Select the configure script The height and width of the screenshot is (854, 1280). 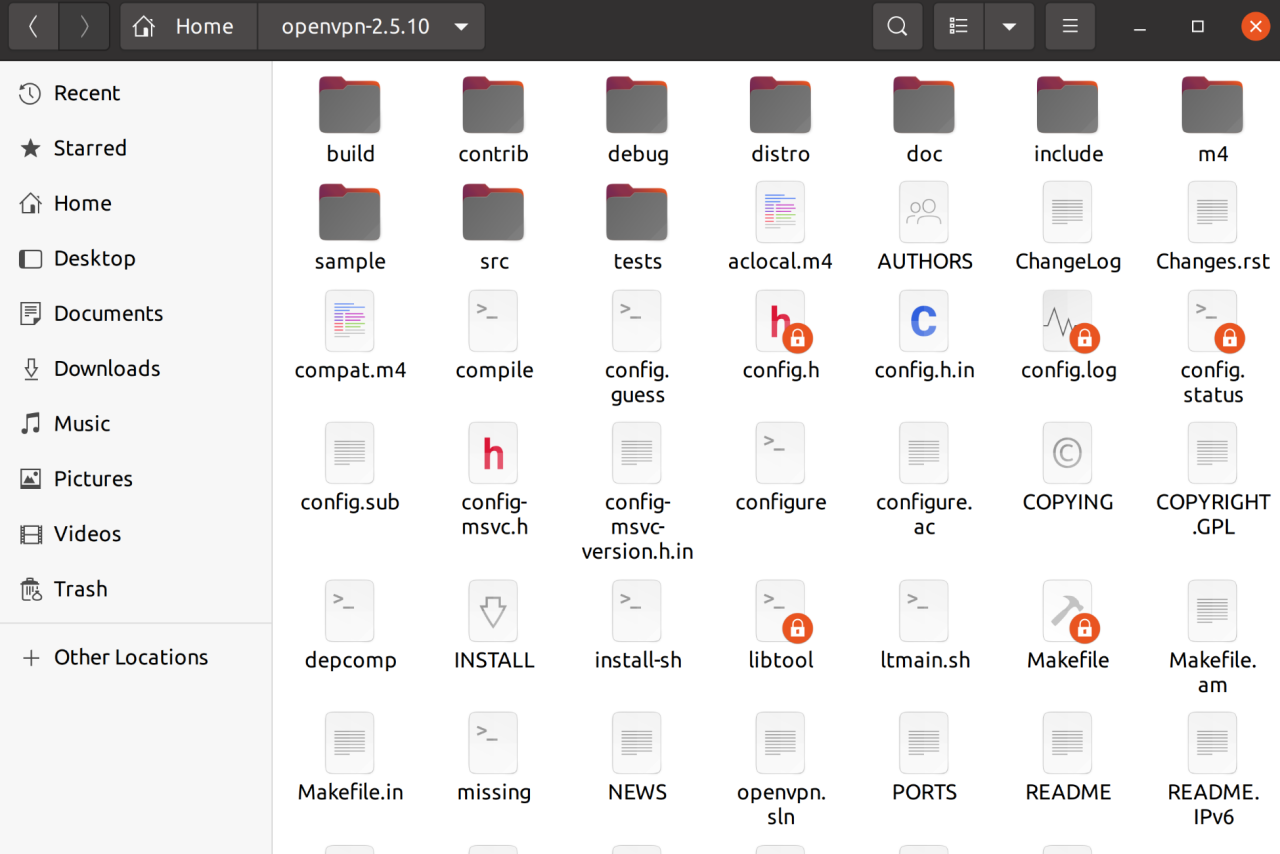[x=781, y=468]
